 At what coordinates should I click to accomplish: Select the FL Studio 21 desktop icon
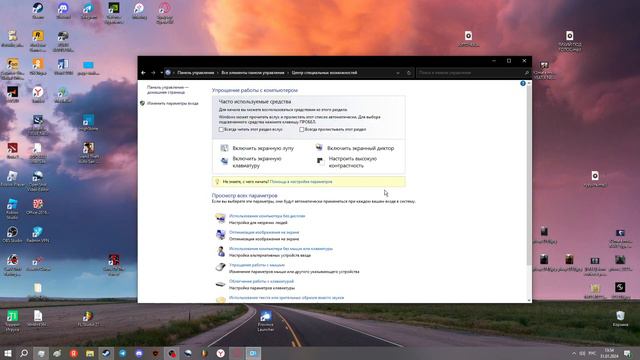pos(89,318)
